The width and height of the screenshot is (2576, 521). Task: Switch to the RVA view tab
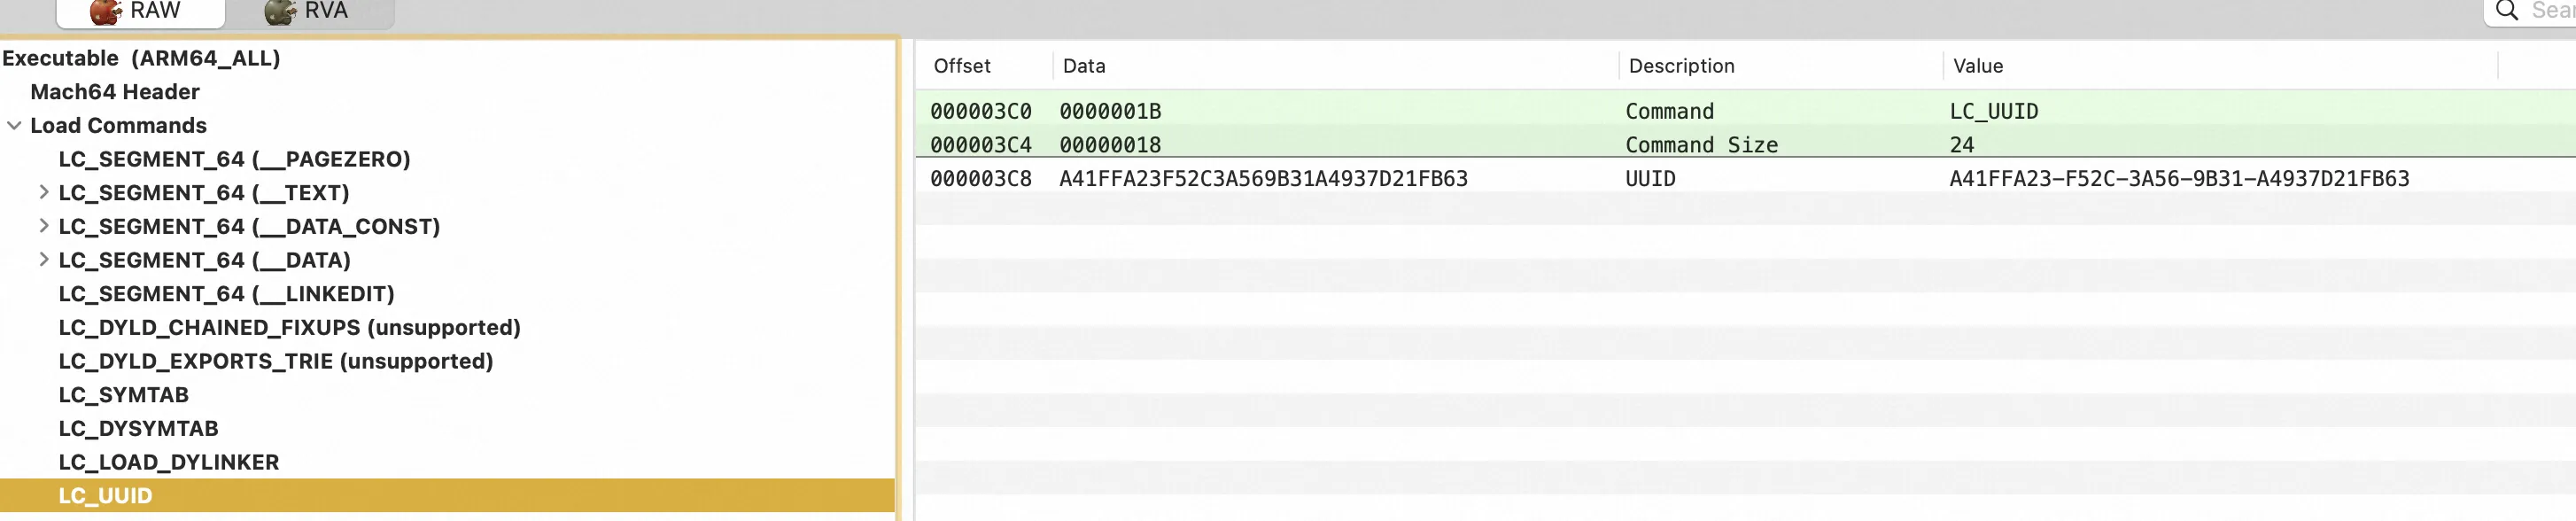[309, 12]
